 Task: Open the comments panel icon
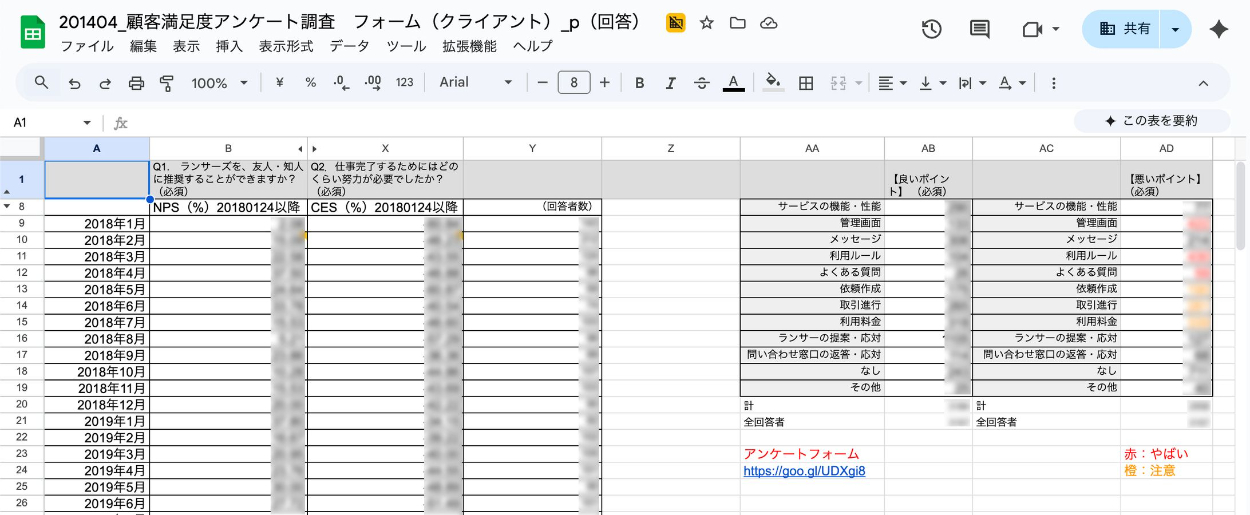coord(980,29)
